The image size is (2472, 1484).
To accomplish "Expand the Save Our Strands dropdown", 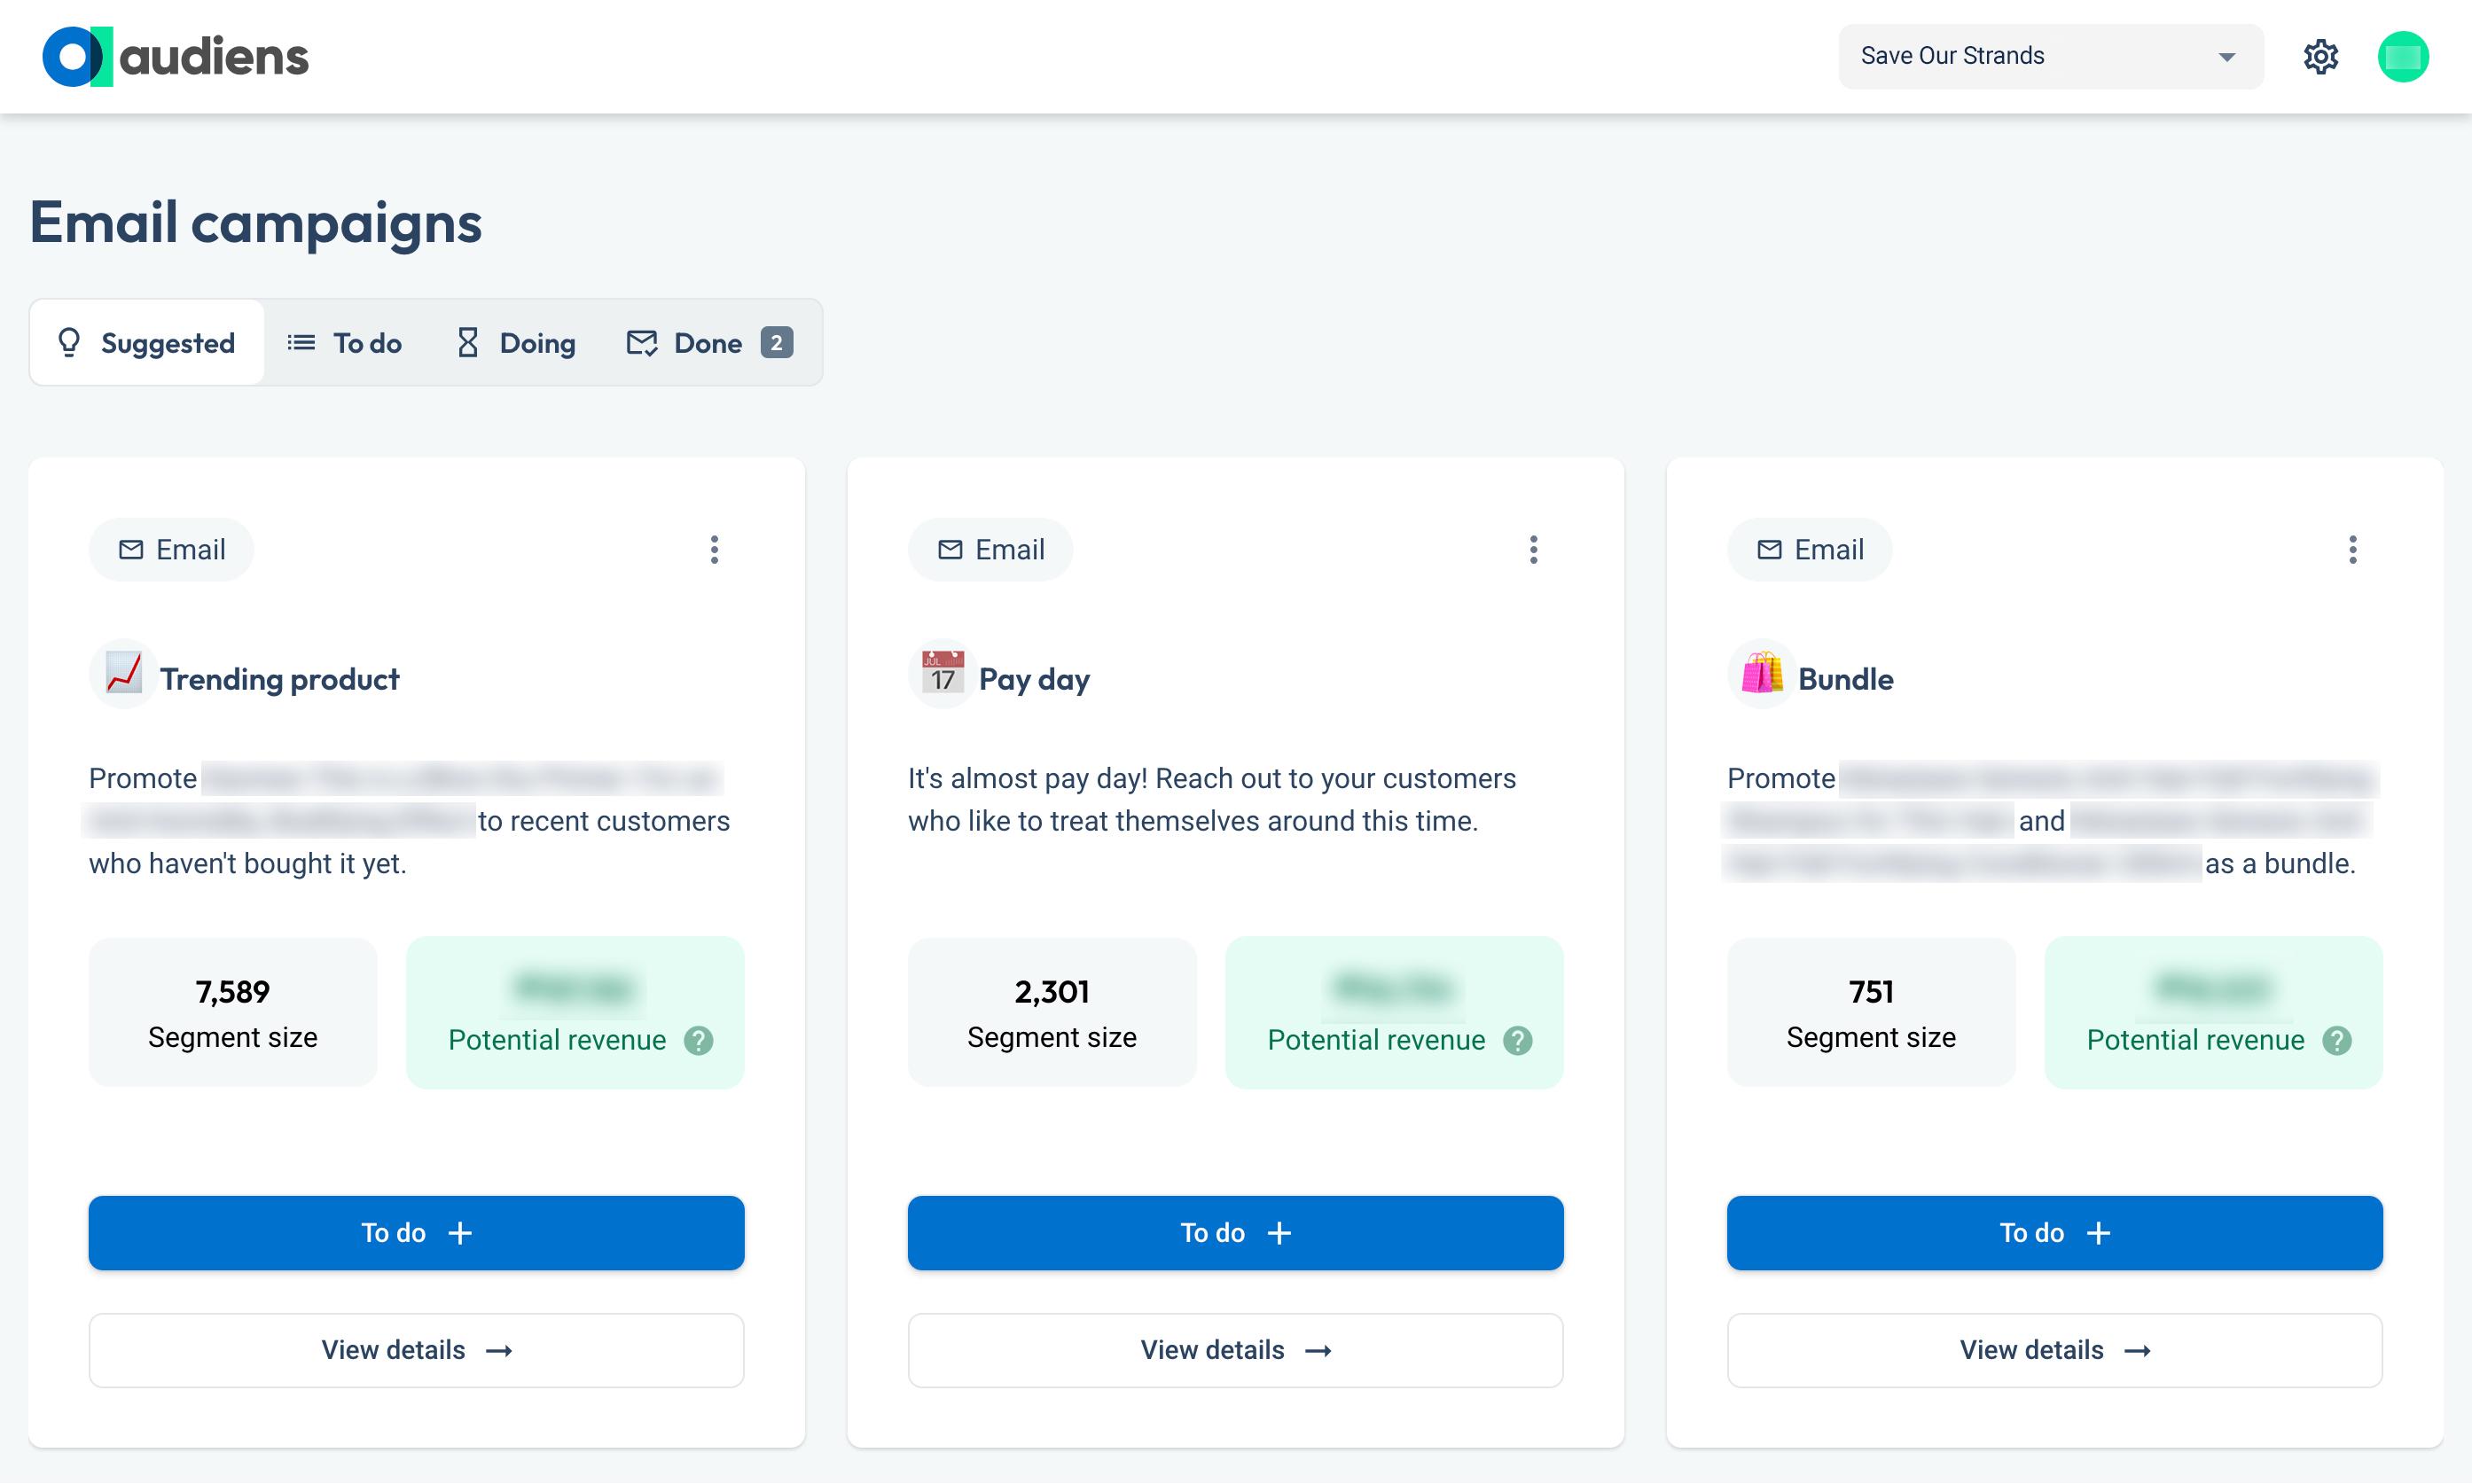I will pos(2050,57).
